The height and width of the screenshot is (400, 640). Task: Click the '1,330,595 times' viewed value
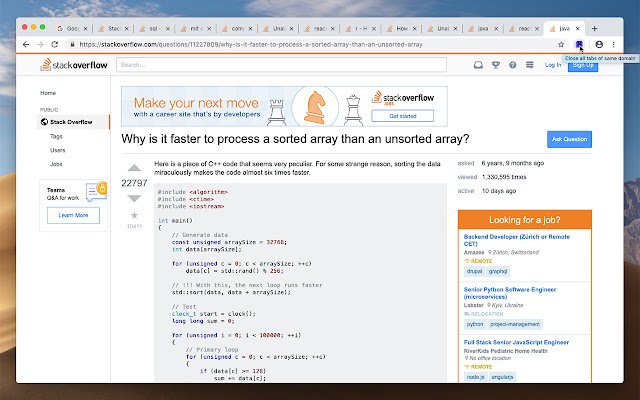504,177
